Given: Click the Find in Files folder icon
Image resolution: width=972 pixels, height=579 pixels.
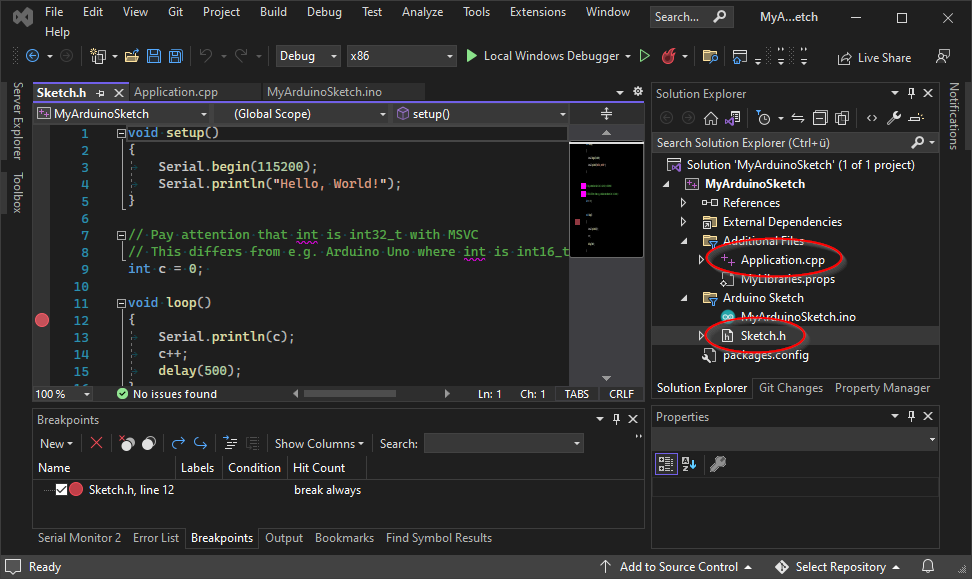Looking at the screenshot, I should tap(710, 56).
